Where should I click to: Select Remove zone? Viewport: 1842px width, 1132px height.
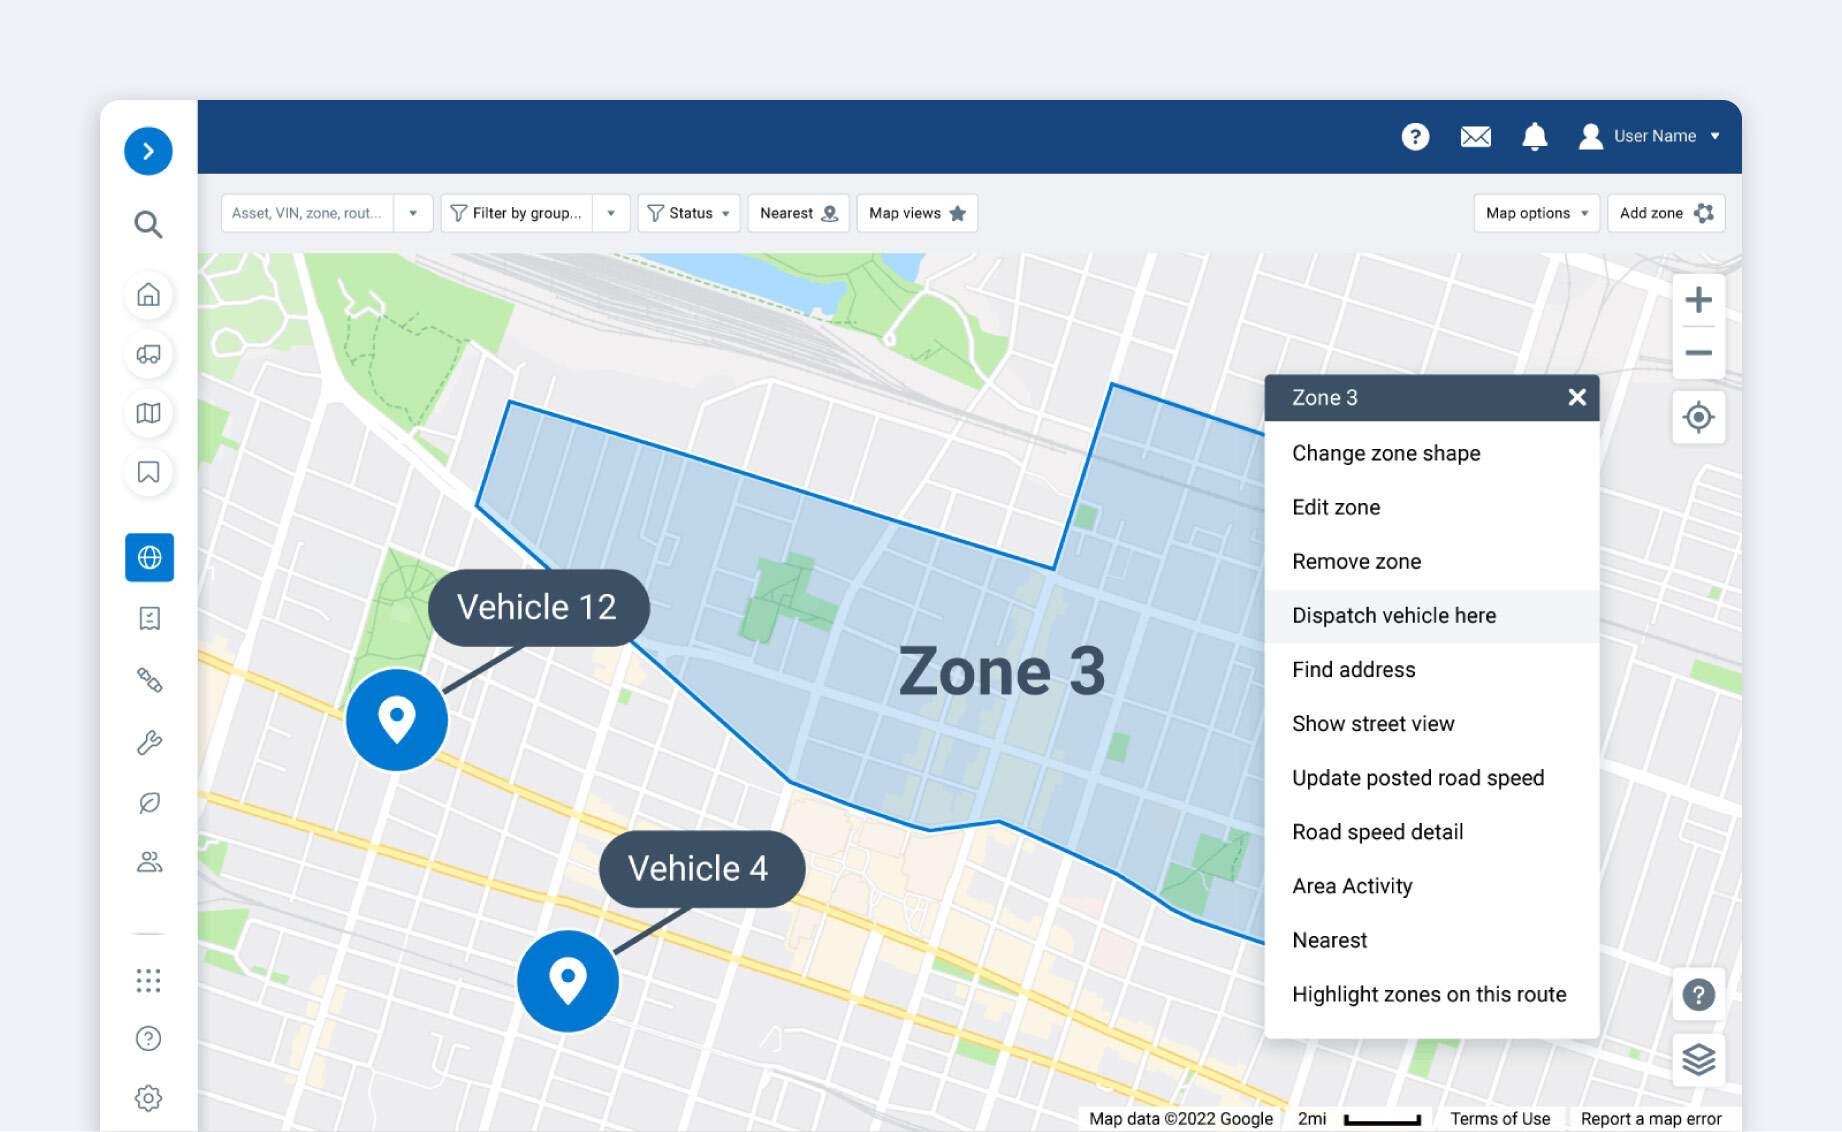[x=1431, y=561]
